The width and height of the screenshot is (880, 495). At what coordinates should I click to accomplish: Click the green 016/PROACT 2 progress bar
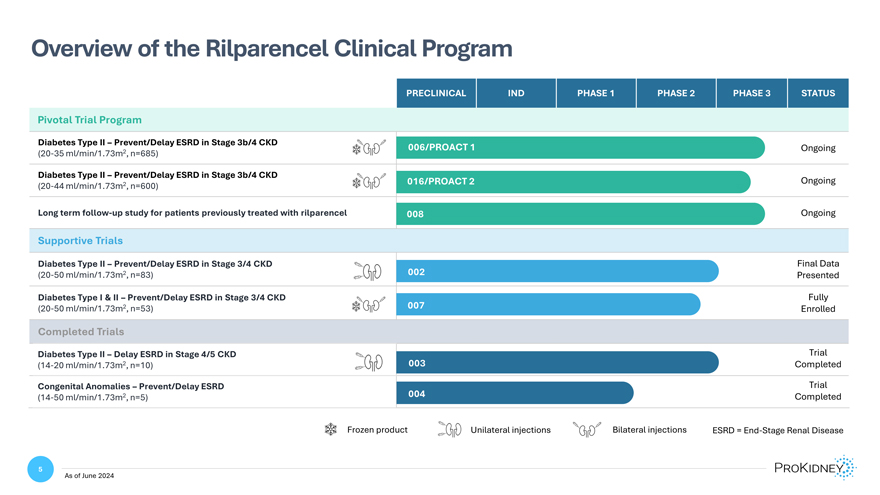[574, 182]
